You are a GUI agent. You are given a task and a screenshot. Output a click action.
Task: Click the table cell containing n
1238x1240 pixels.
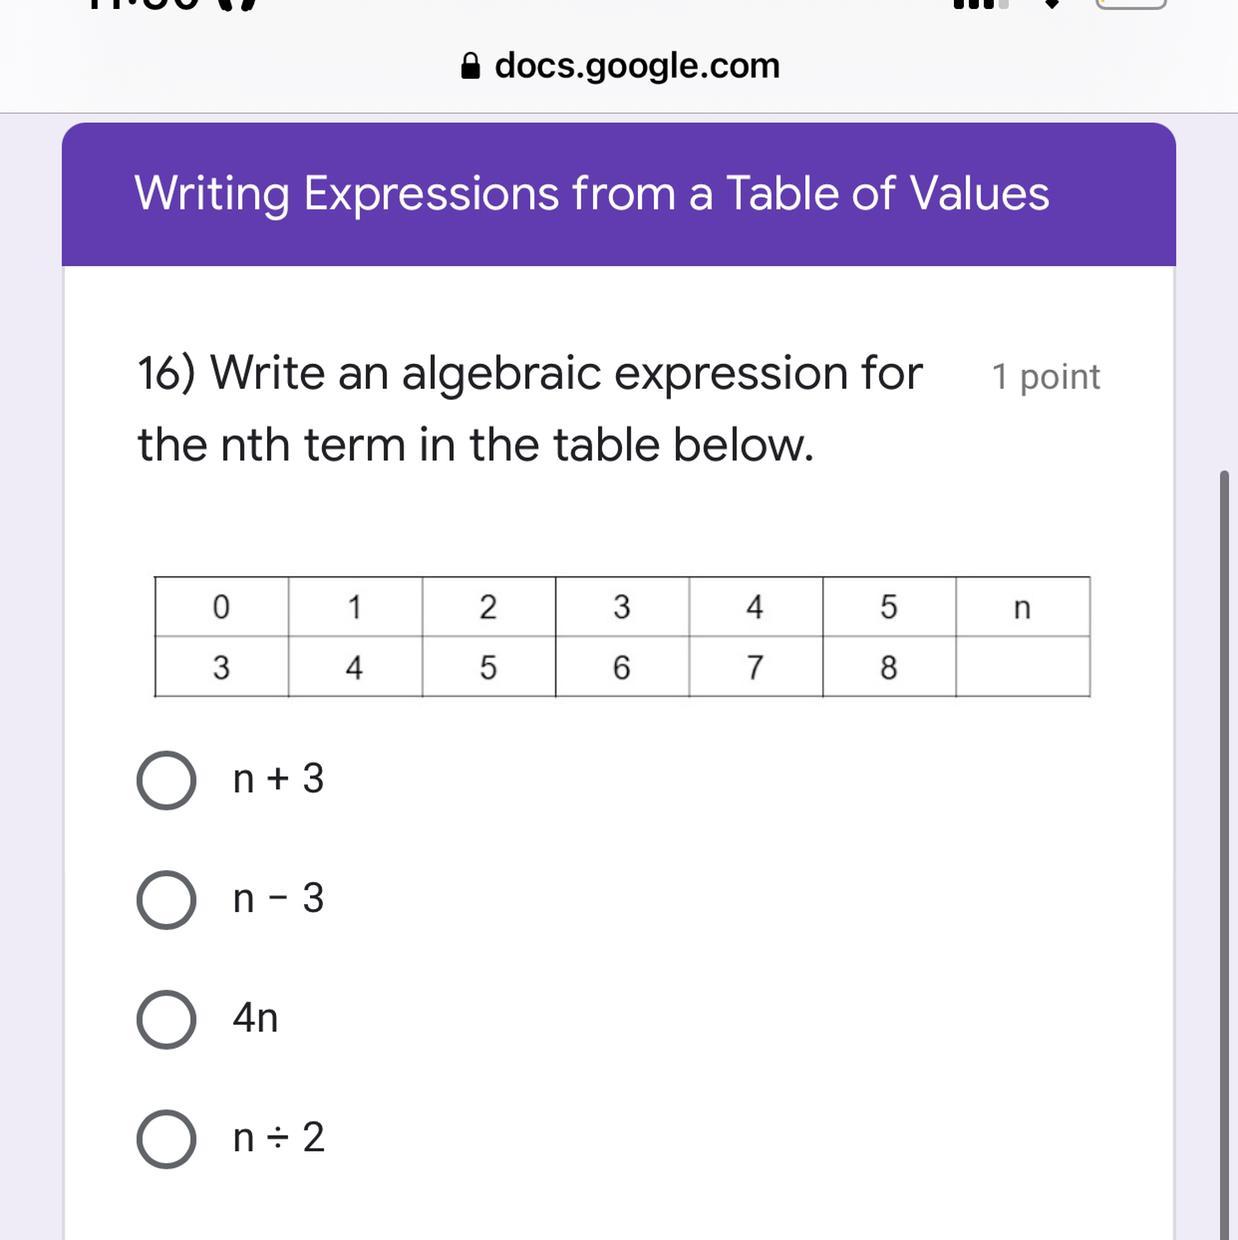[1022, 607]
